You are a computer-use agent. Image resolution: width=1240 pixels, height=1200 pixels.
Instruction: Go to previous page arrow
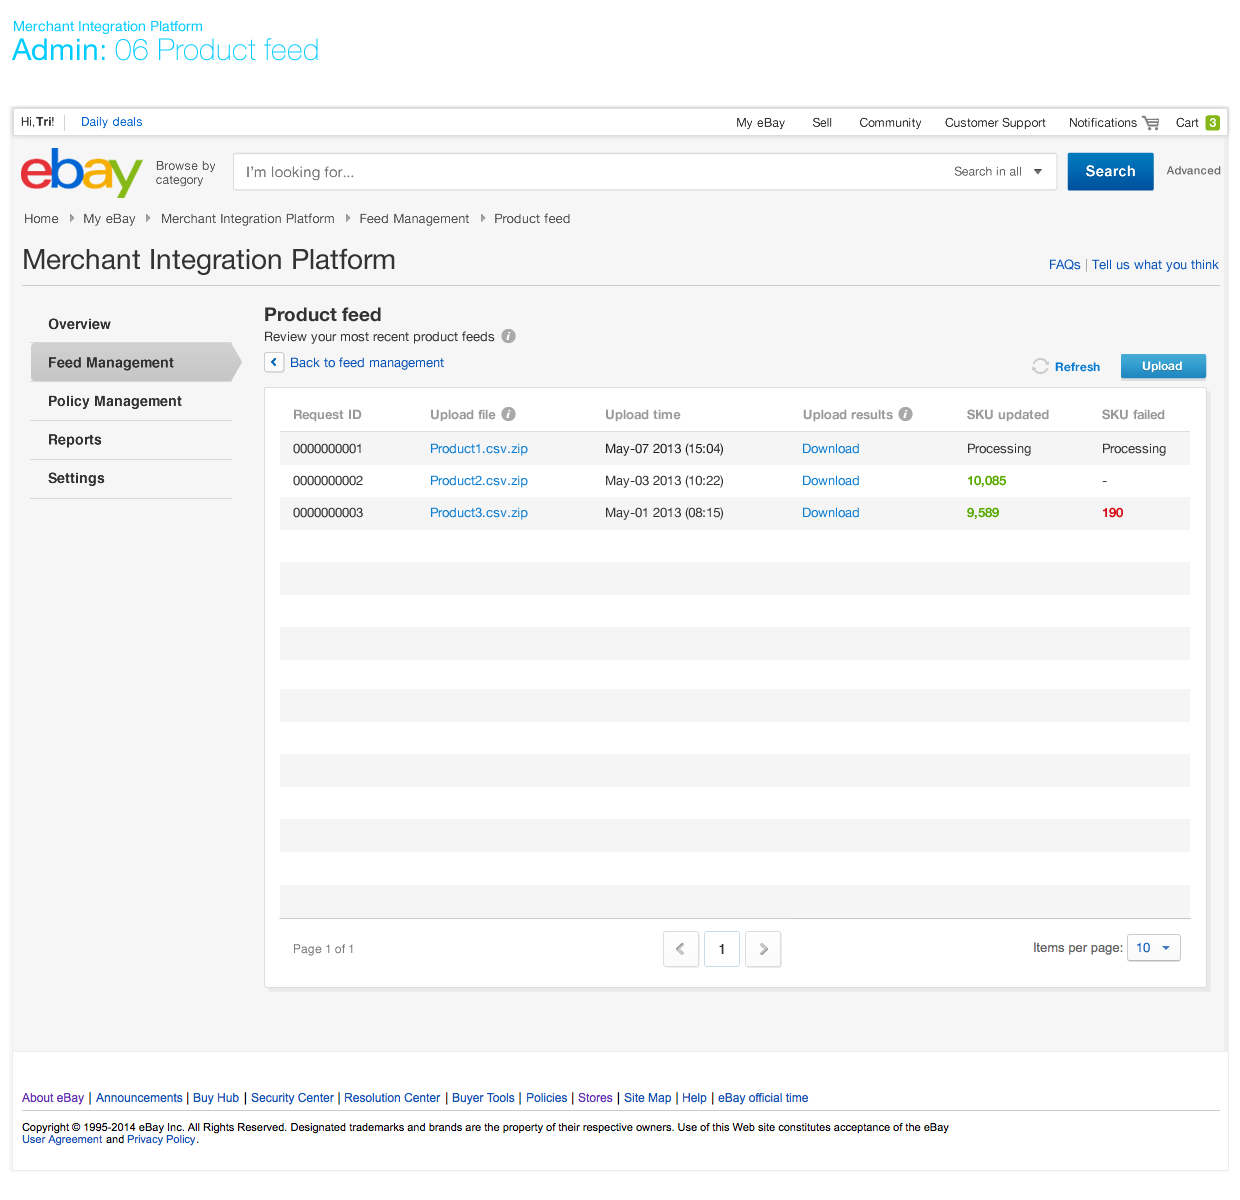(x=680, y=949)
